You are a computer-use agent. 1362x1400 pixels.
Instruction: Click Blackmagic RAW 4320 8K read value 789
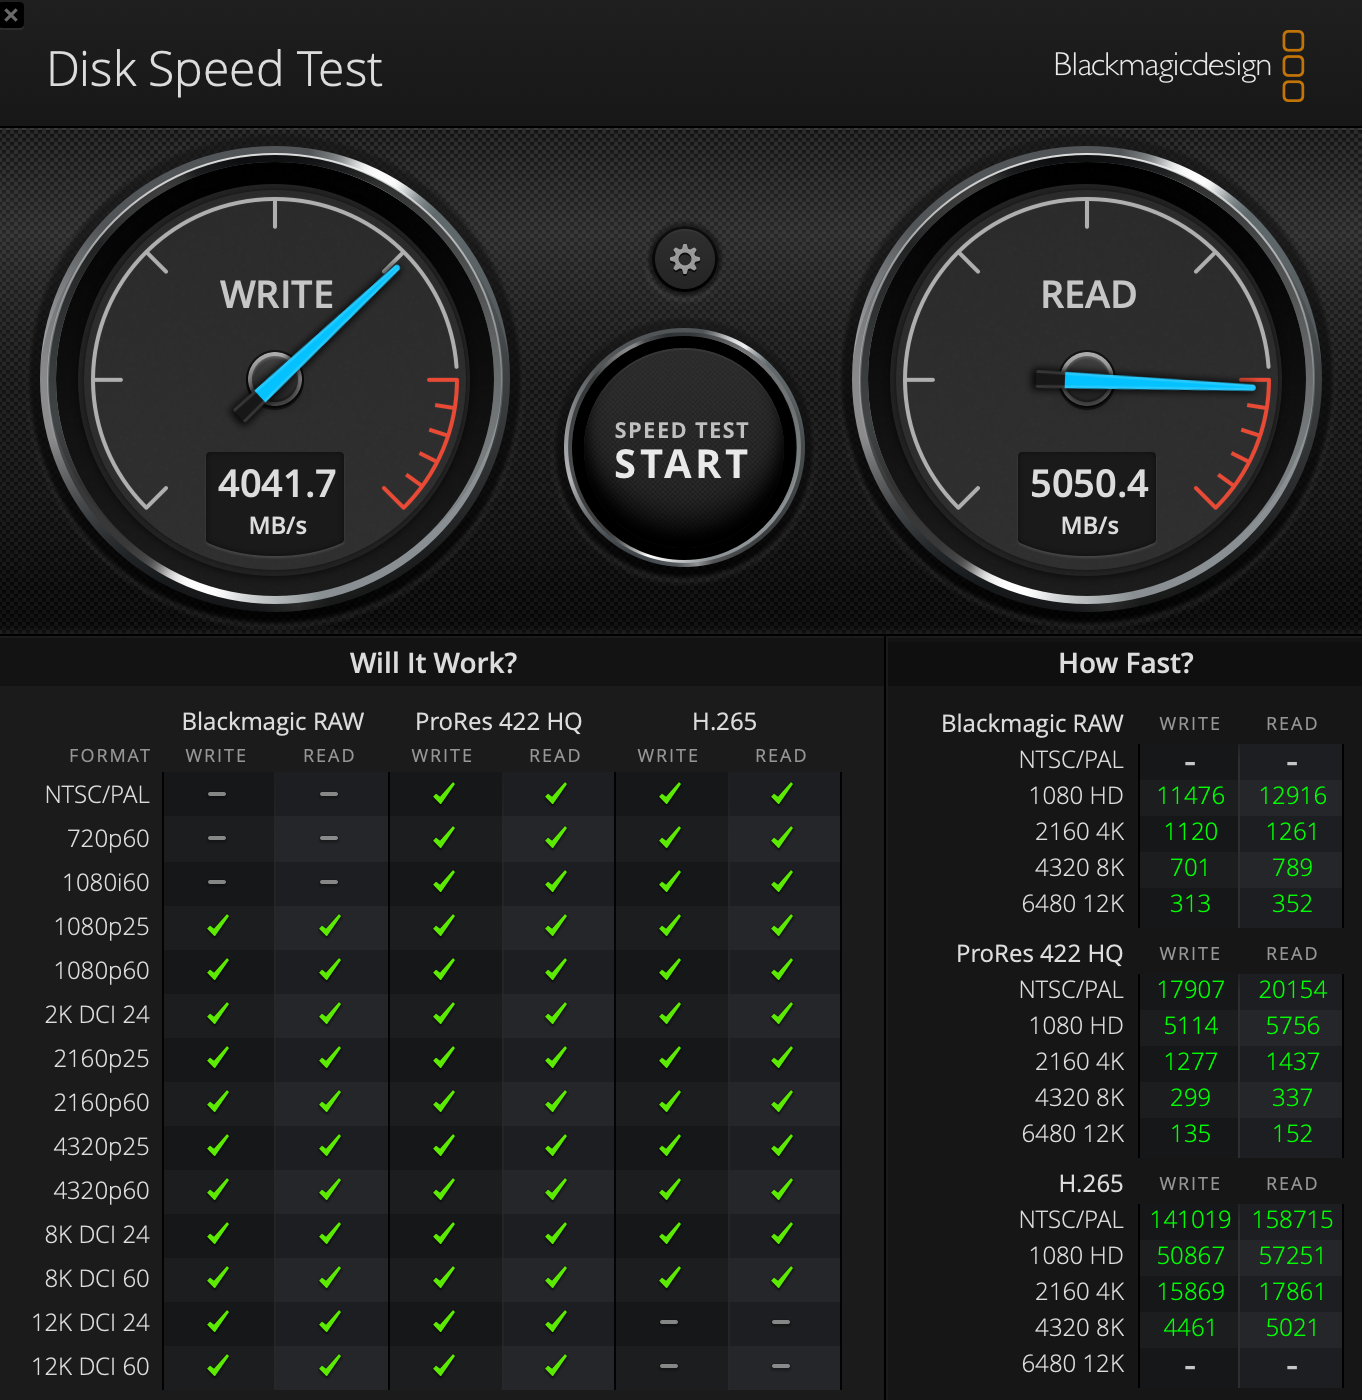click(1292, 868)
